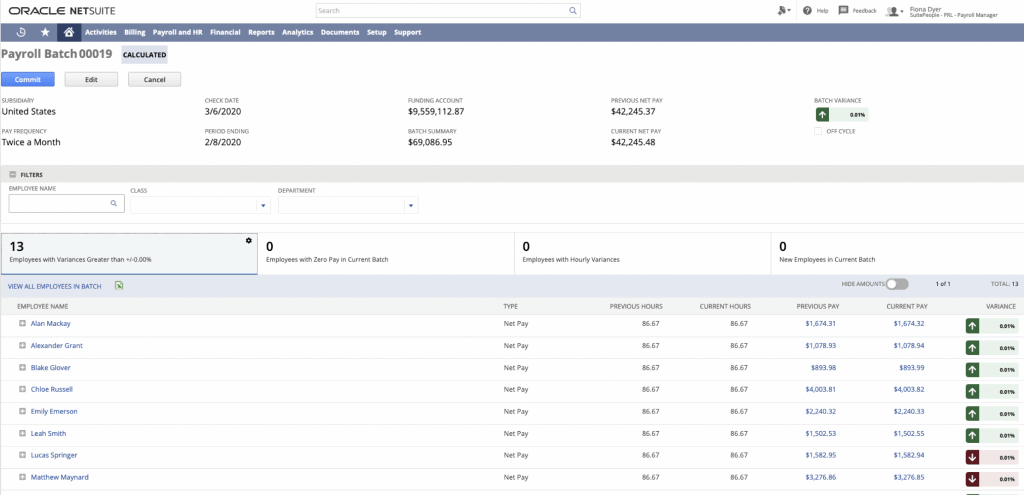The image size is (1024, 495).
Task: Open the Payroll and HR menu
Action: (176, 32)
